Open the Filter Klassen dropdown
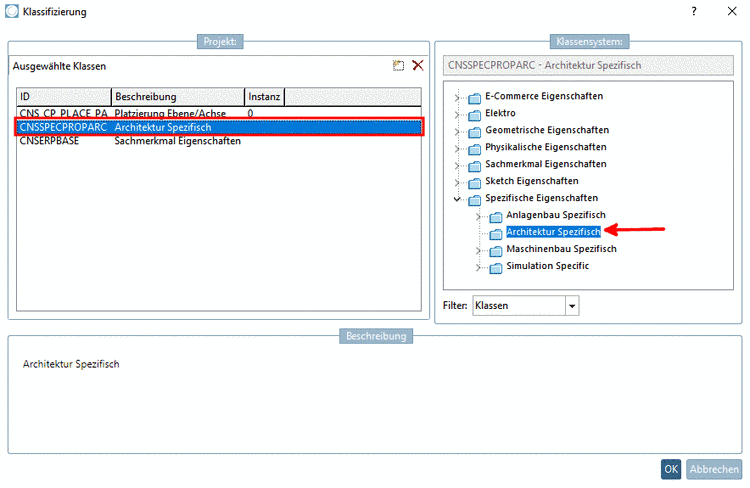 [x=572, y=306]
